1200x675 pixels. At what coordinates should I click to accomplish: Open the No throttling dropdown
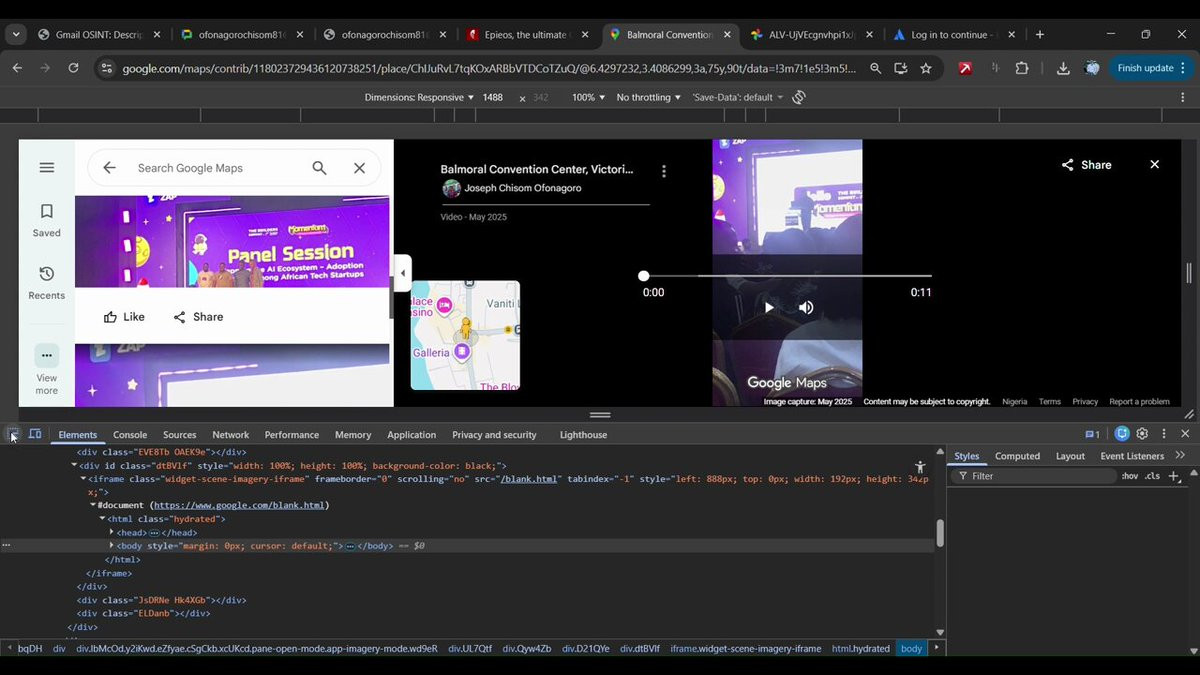click(x=648, y=97)
